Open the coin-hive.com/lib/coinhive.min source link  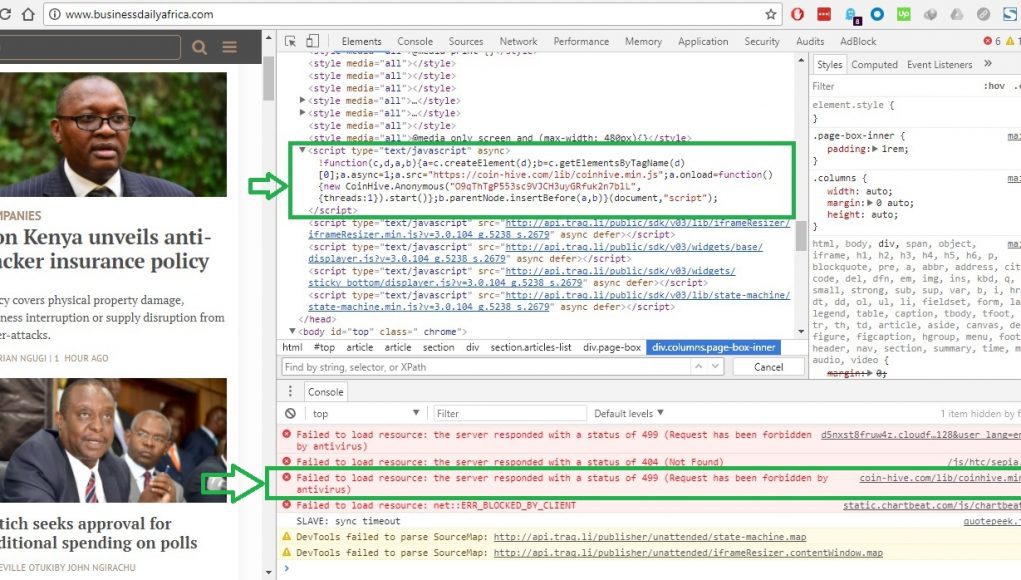coord(940,478)
